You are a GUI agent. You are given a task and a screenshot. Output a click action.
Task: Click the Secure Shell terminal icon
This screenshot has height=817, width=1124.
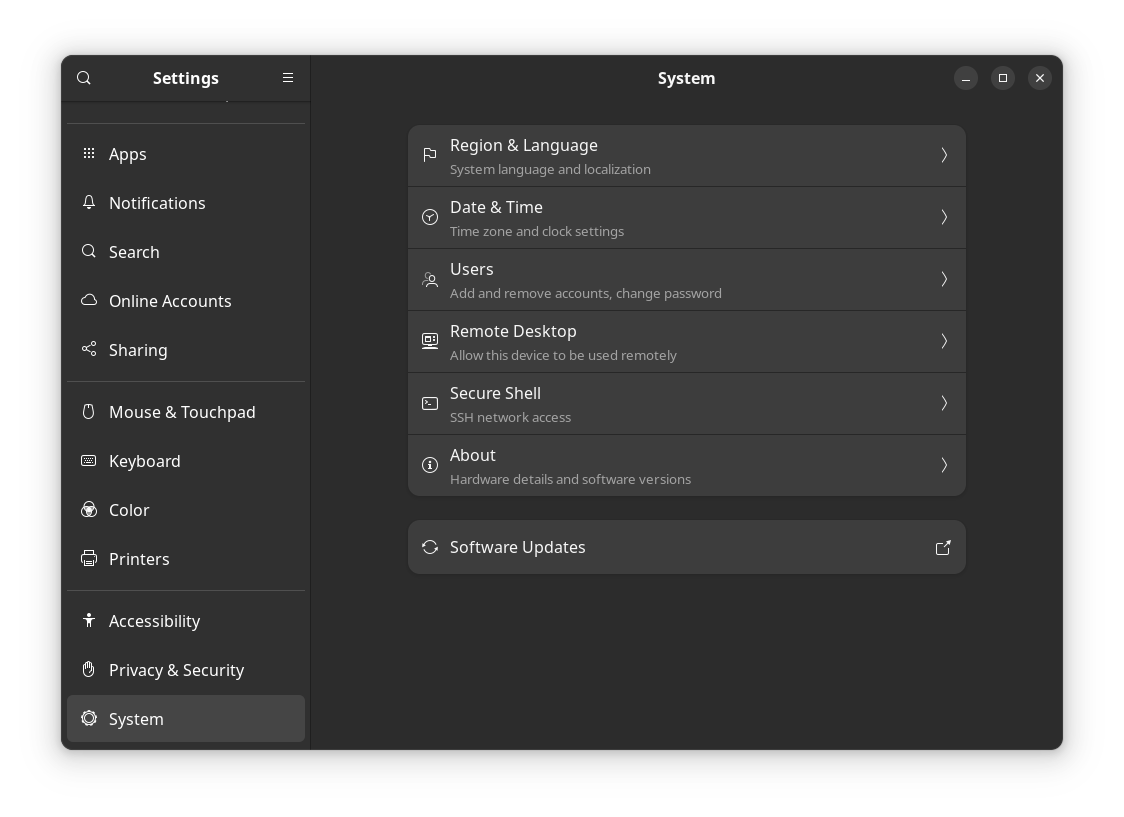coord(430,403)
